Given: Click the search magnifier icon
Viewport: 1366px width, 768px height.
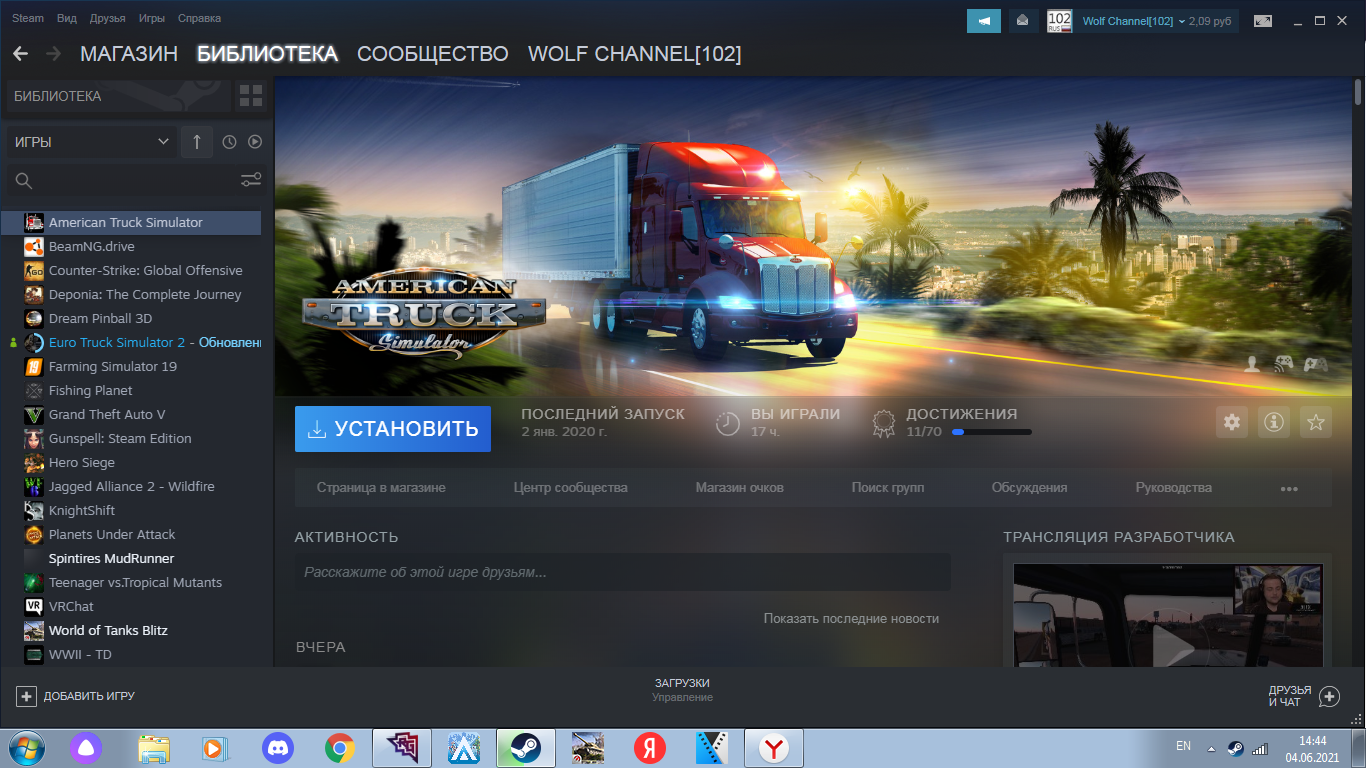Looking at the screenshot, I should tap(24, 181).
